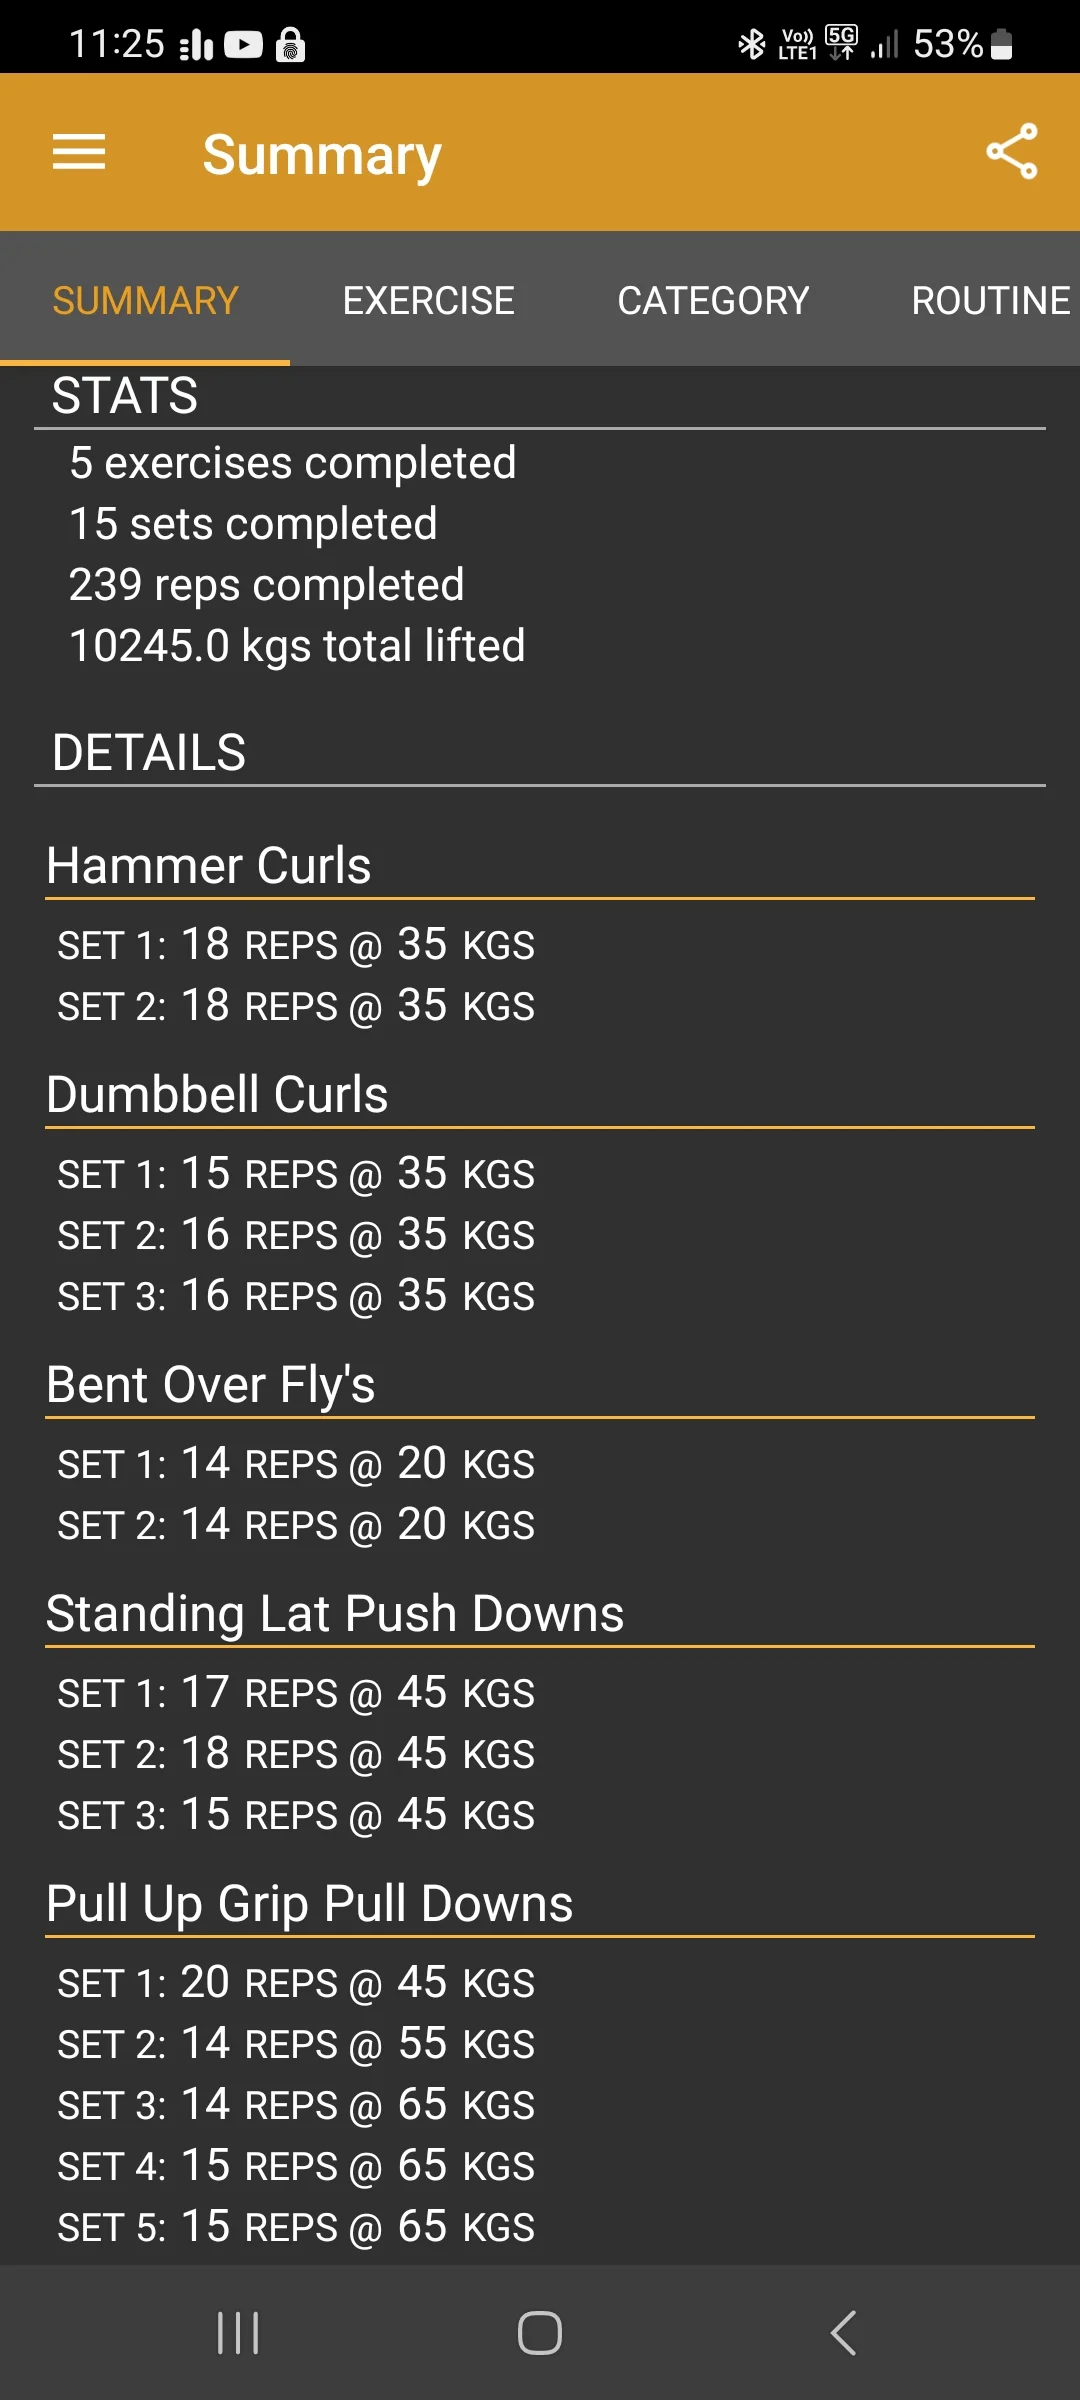Select the Bent Over Fly's heading
Viewport: 1080px width, 2400px height.
coord(211,1385)
